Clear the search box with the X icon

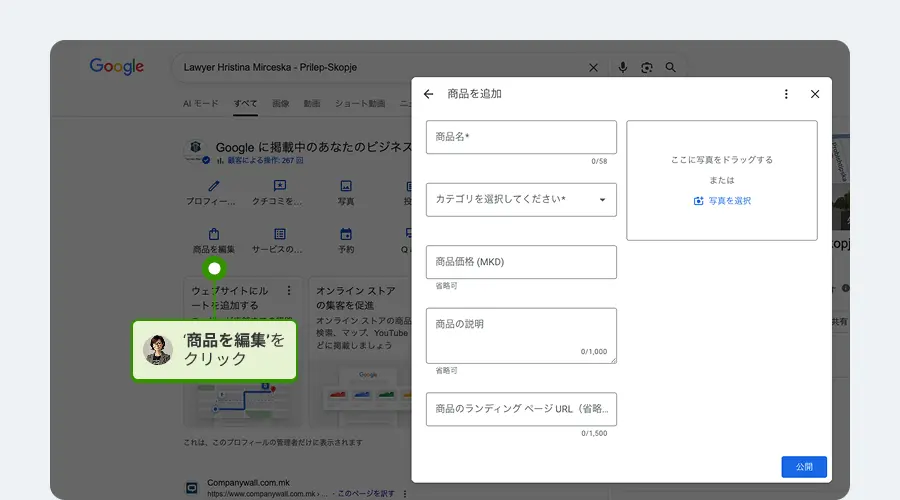click(x=593, y=68)
